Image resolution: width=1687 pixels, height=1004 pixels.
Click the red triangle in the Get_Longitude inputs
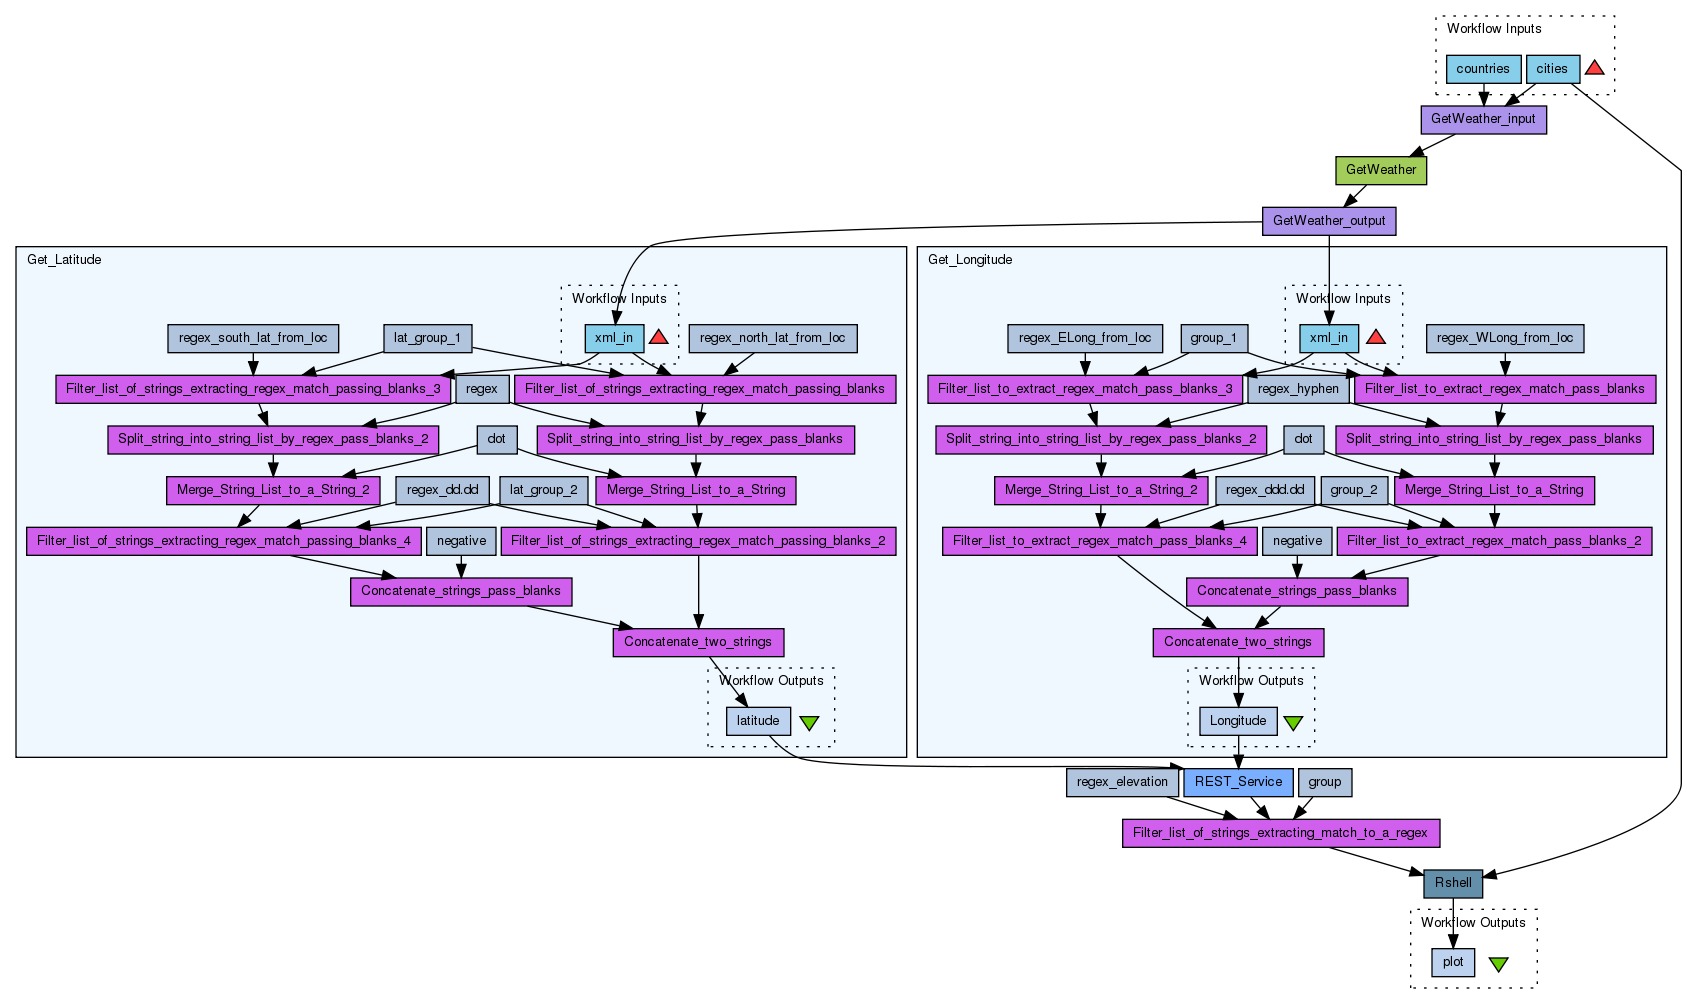1375,337
